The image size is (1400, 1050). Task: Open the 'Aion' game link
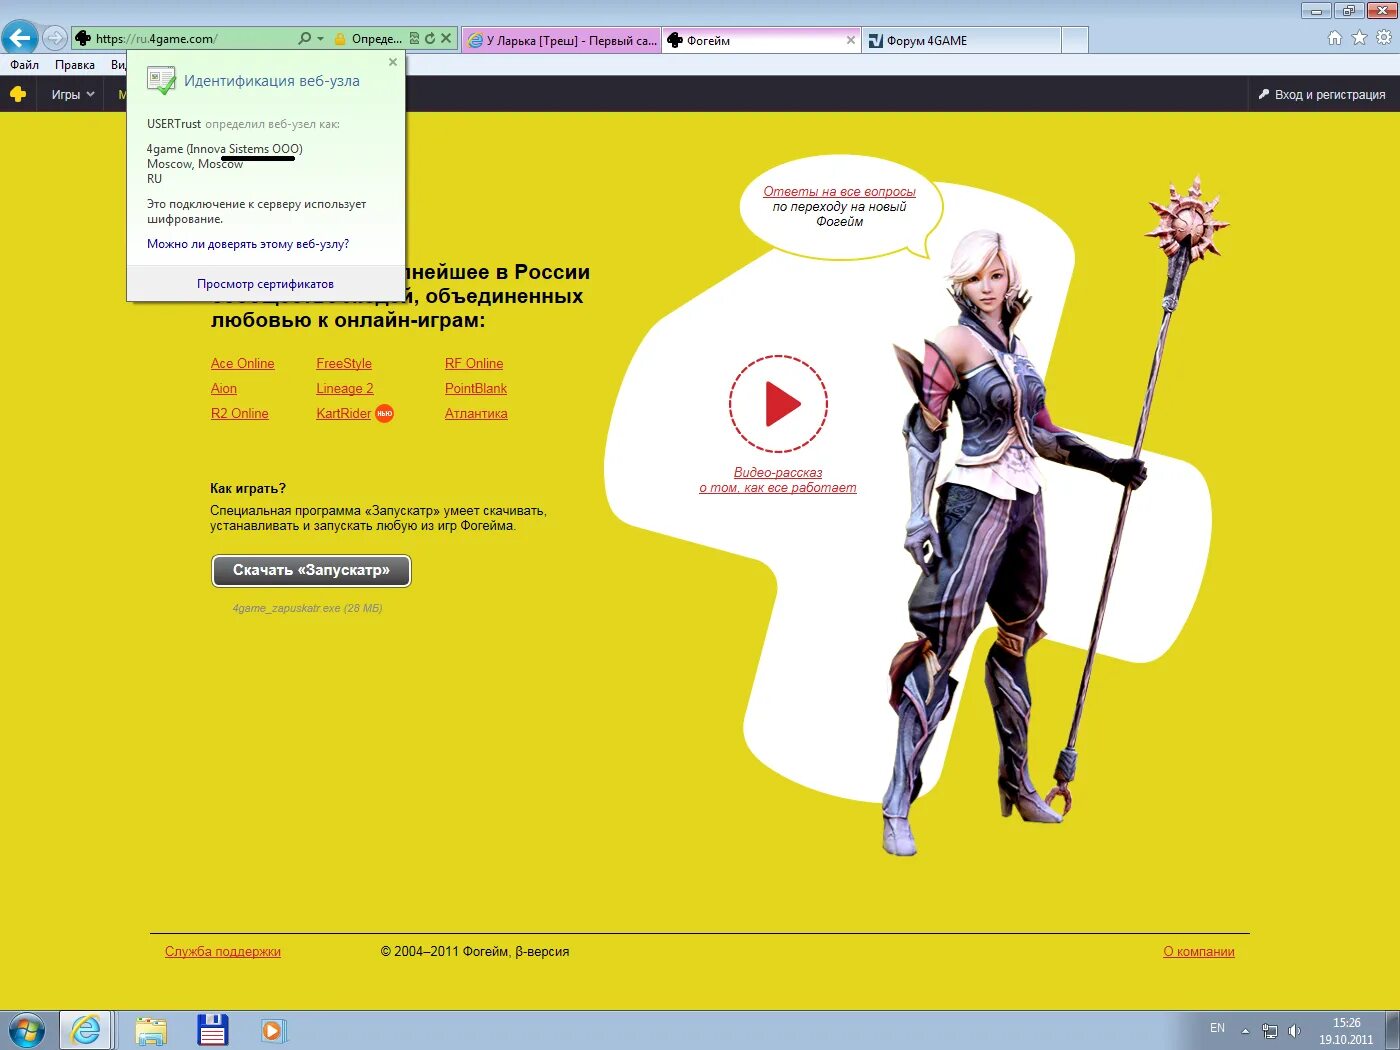point(224,389)
